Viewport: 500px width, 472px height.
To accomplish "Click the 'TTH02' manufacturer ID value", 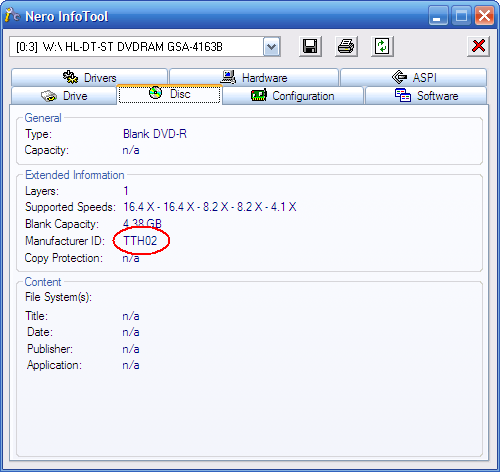I will pyautogui.click(x=140, y=241).
